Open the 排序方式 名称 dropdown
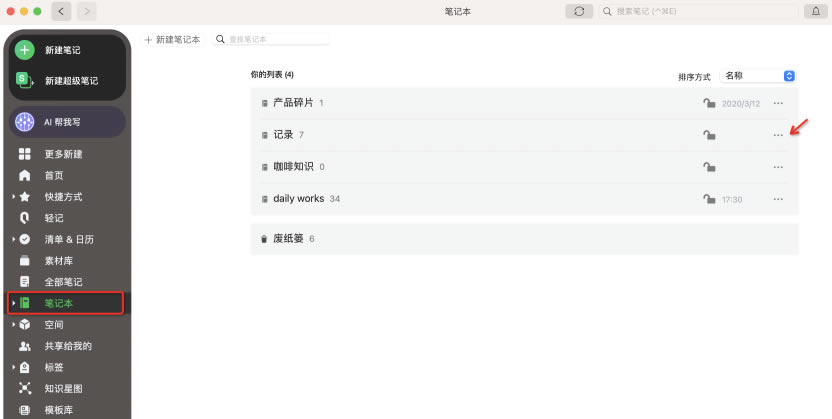832x419 pixels. click(x=757, y=76)
